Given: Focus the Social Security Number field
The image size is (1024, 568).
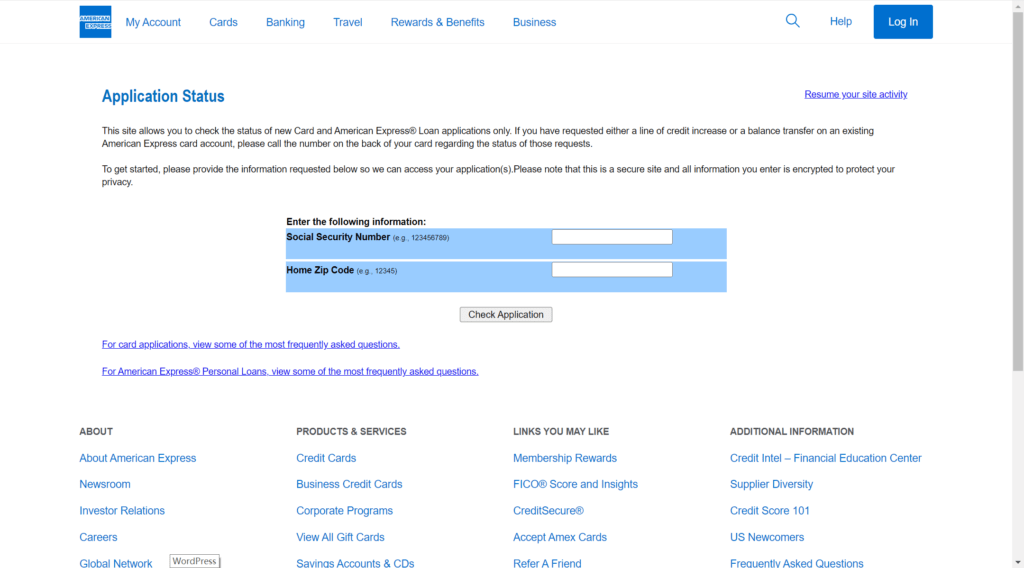Looking at the screenshot, I should coord(611,236).
